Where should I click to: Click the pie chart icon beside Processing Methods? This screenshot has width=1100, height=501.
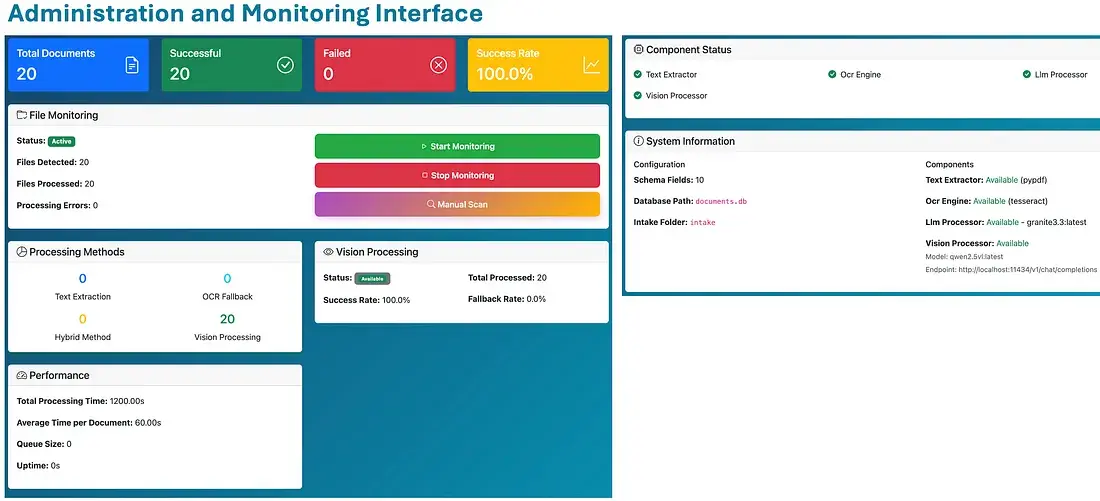coord(22,252)
